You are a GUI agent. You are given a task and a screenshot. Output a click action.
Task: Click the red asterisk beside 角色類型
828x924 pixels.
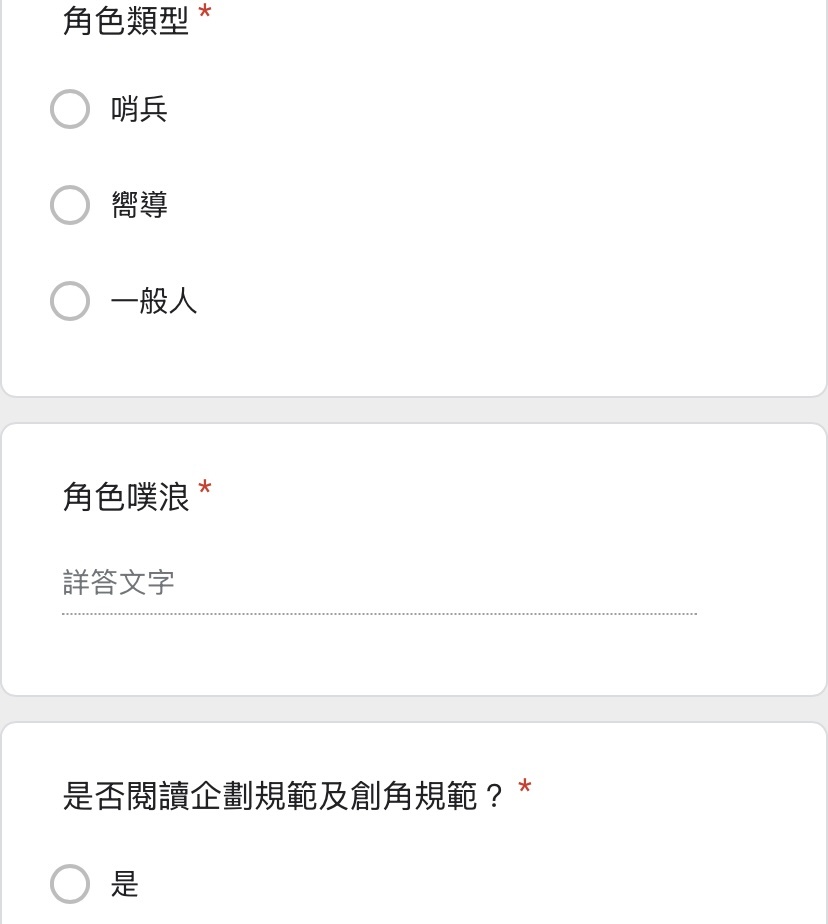tap(204, 12)
